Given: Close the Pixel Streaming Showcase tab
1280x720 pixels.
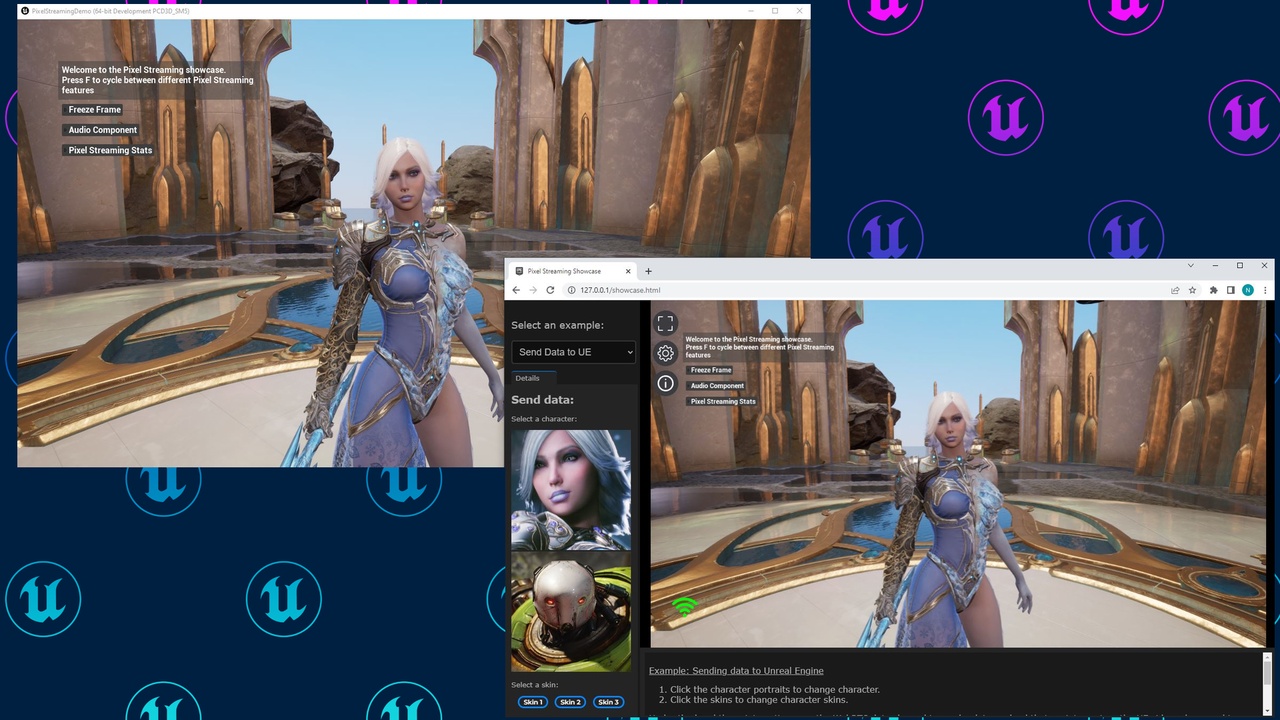Looking at the screenshot, I should click(x=629, y=271).
